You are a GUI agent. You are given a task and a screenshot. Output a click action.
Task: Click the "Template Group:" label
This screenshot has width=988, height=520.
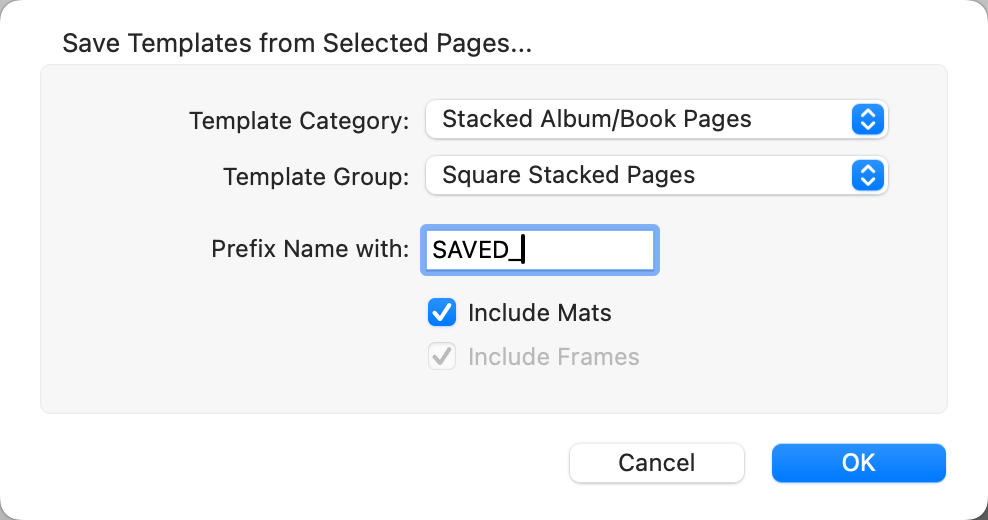coord(316,177)
